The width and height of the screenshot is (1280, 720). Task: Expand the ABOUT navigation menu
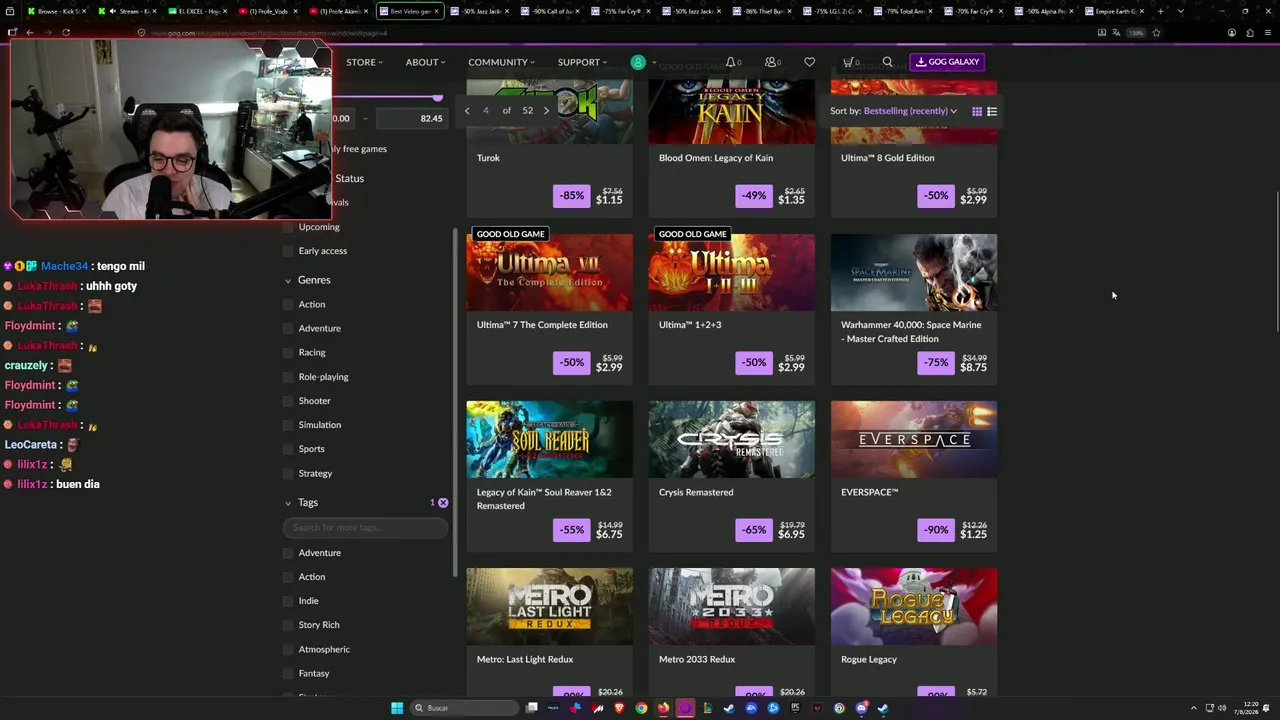[x=425, y=62]
